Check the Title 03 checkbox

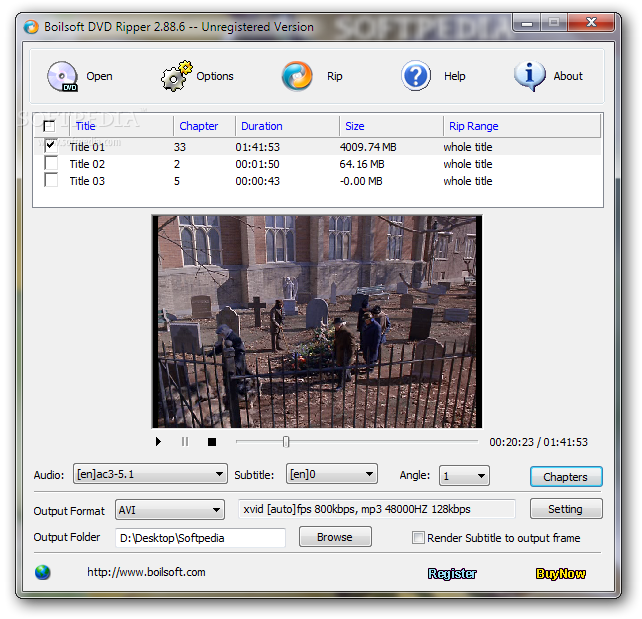tap(51, 180)
